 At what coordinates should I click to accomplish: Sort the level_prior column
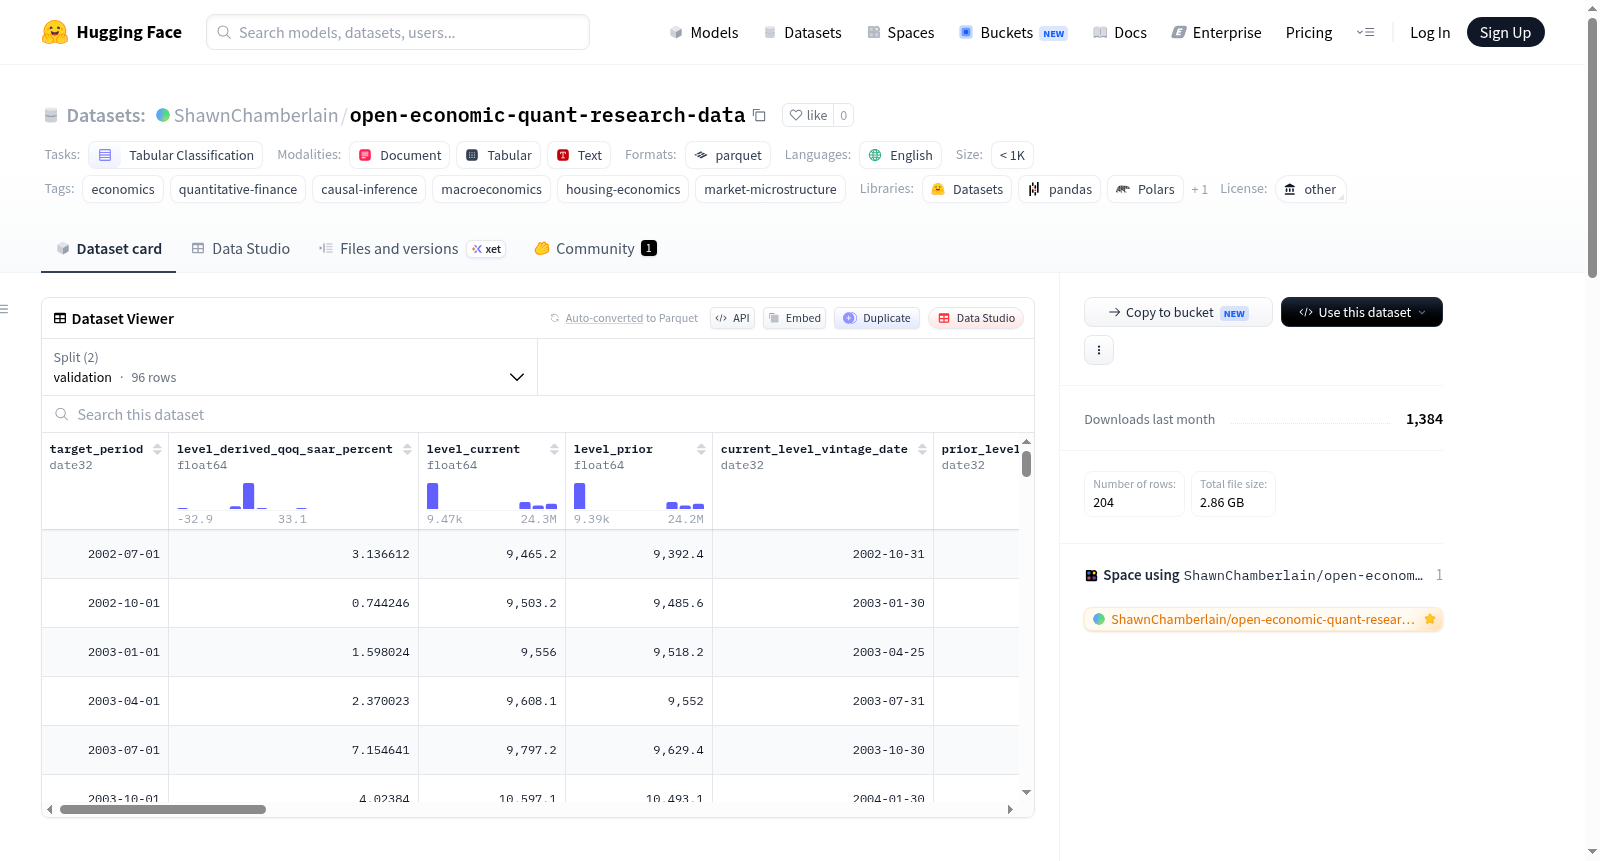[x=701, y=449]
